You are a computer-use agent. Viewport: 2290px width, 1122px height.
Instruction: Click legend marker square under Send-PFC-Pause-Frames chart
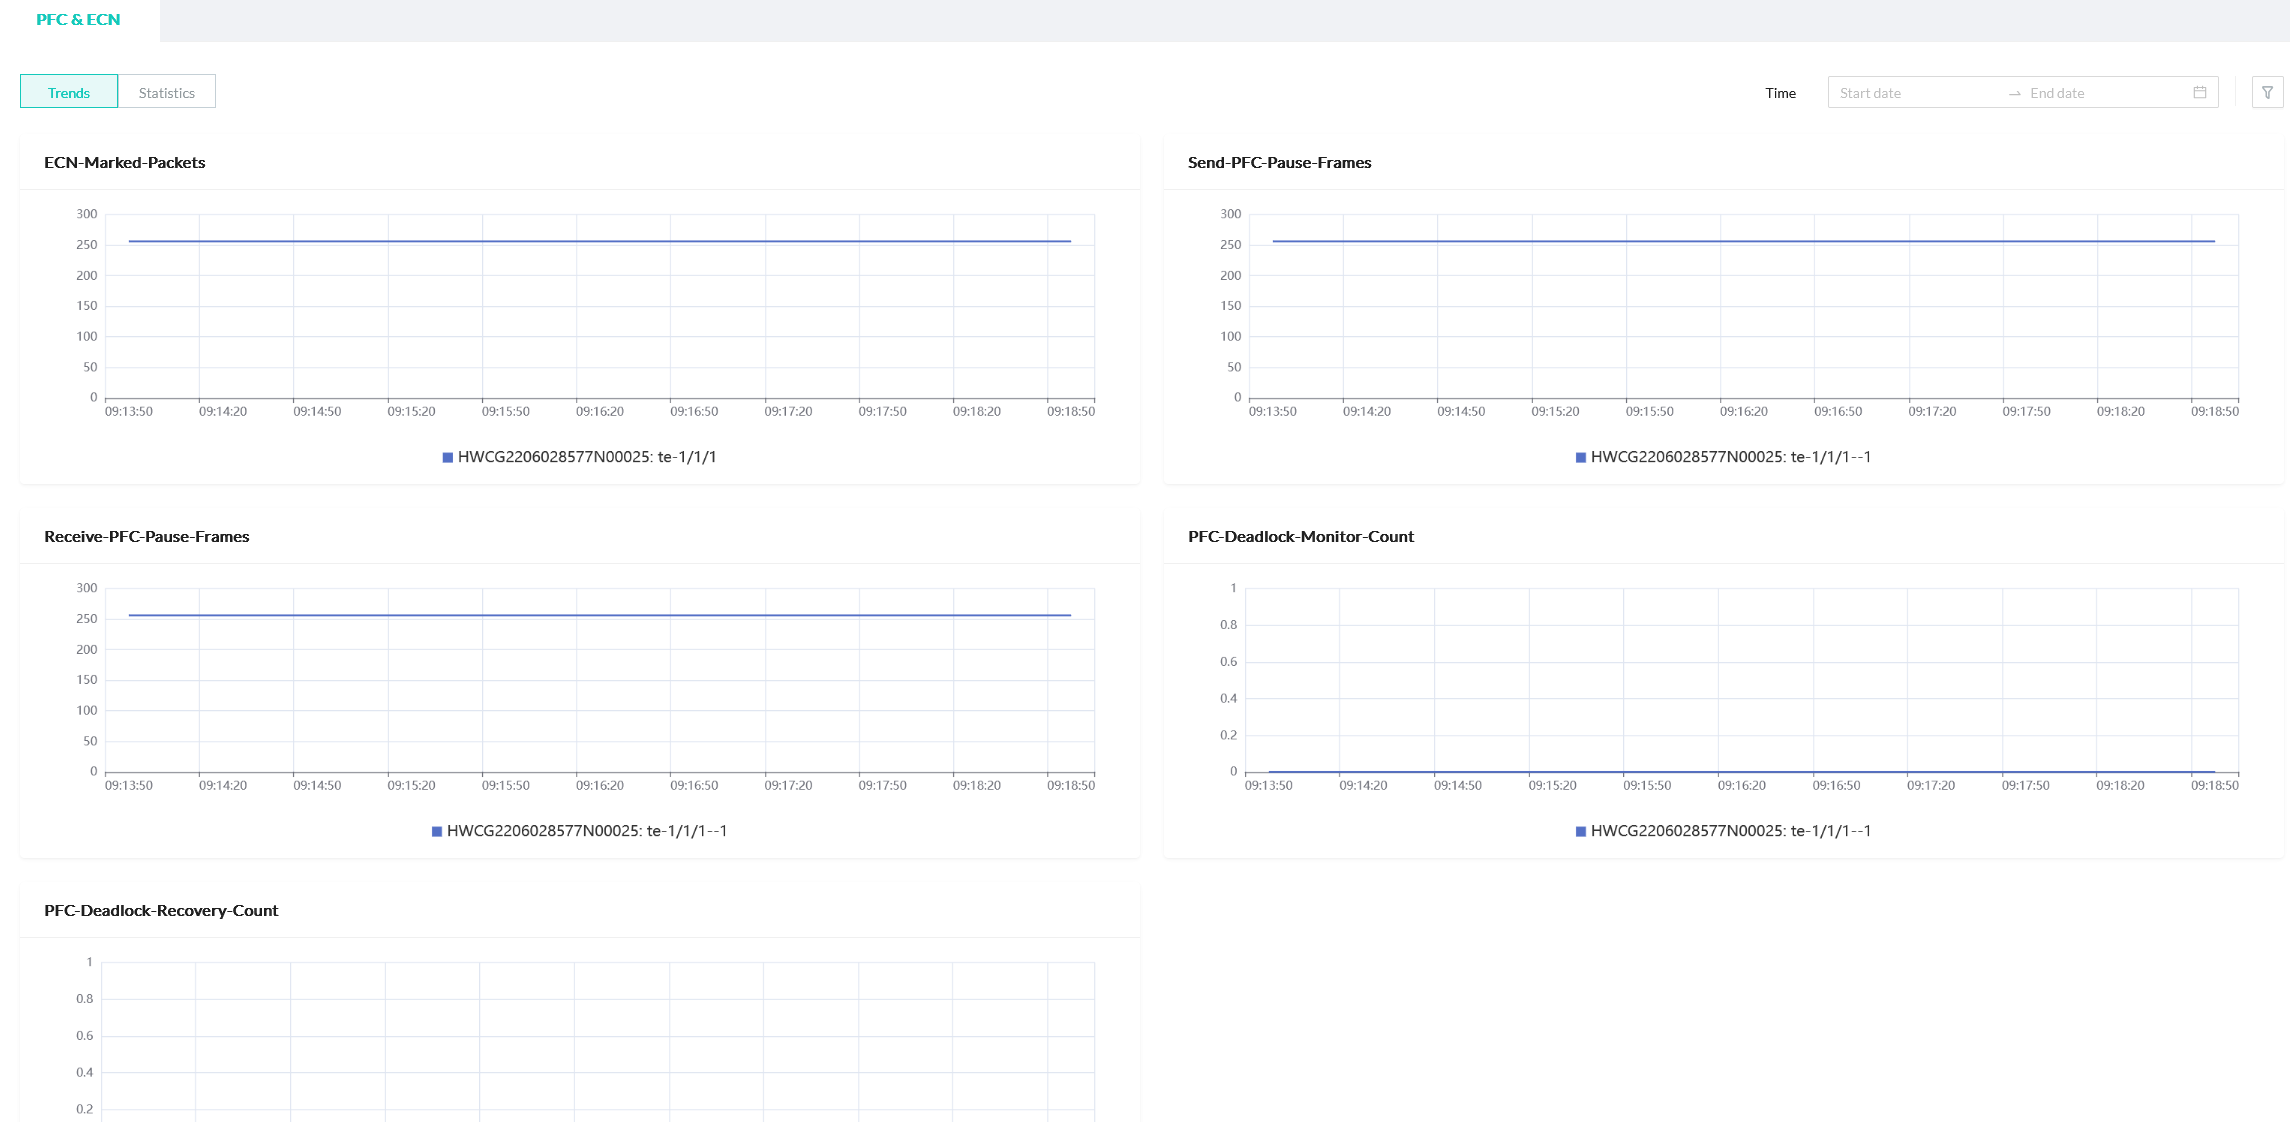(x=1581, y=457)
